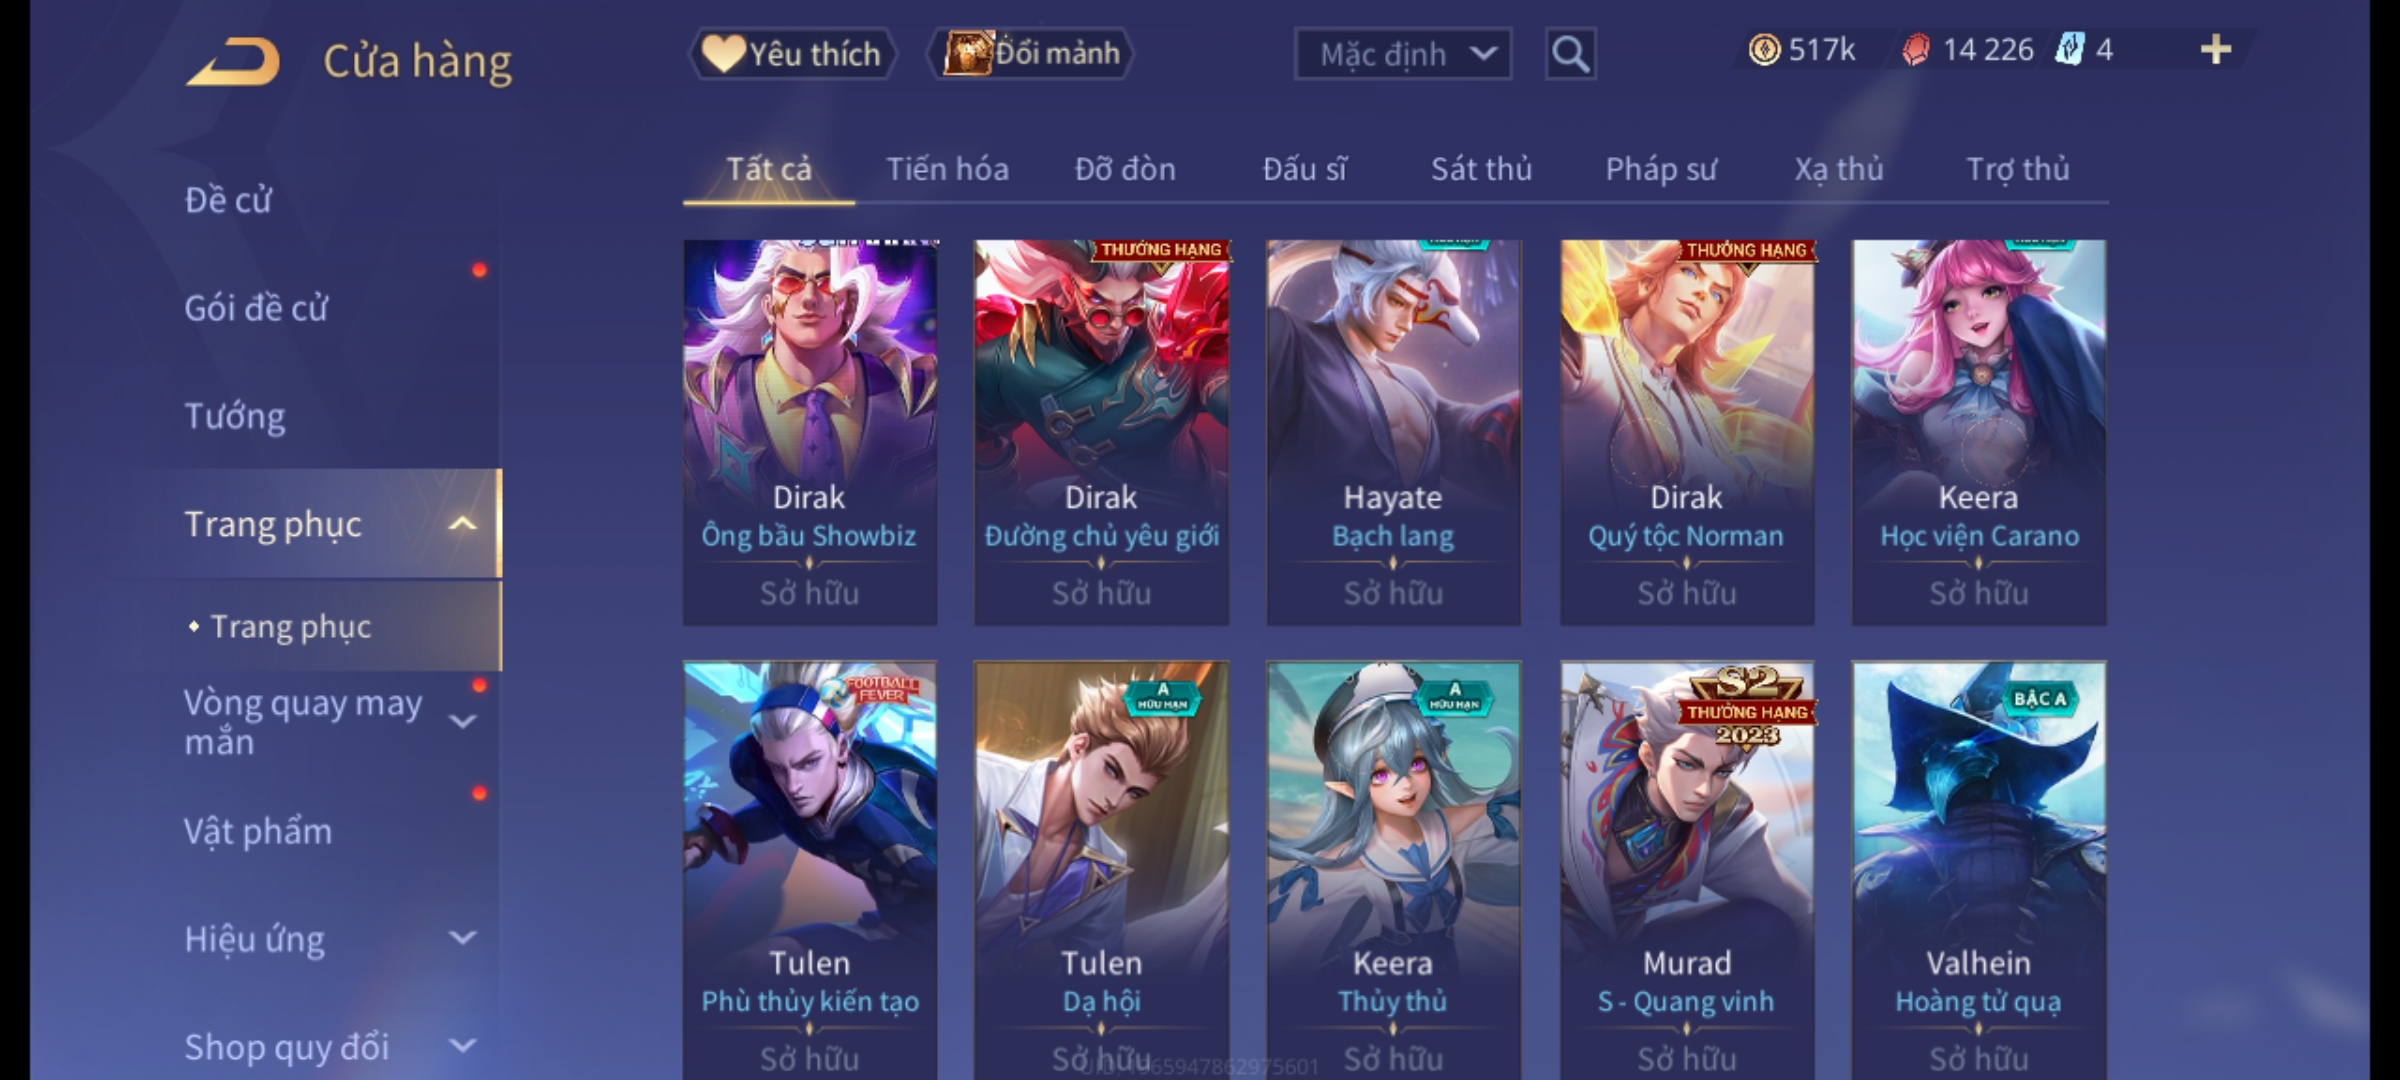Select the Tiến hóa tab

tap(947, 169)
